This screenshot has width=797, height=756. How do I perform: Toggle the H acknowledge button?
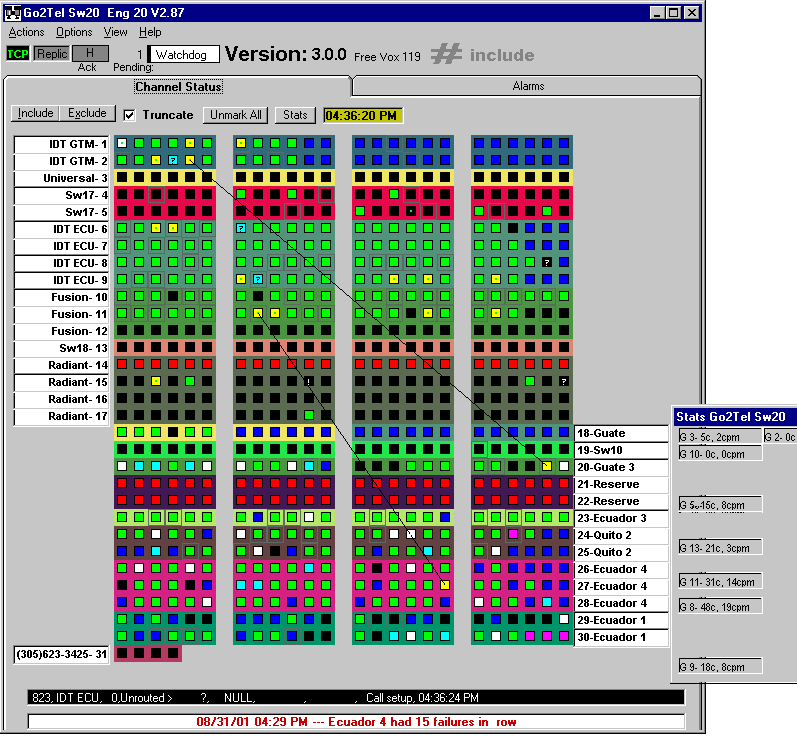tap(90, 53)
